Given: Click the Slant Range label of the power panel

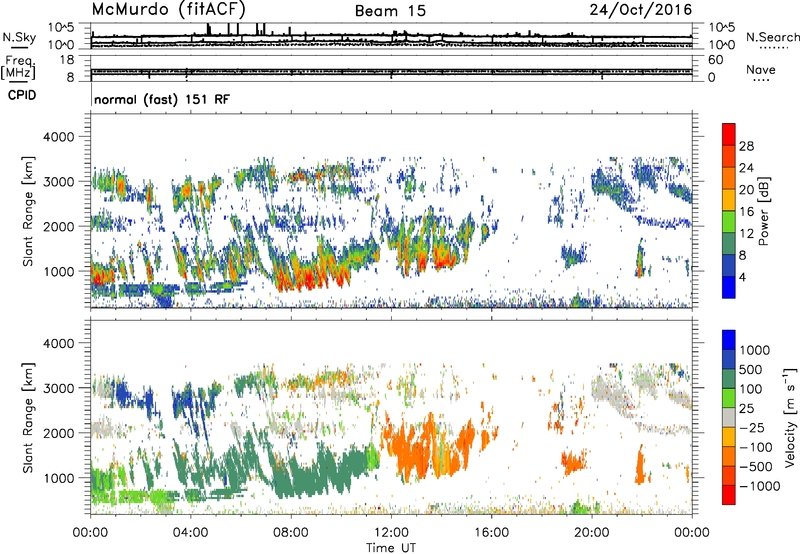Looking at the screenshot, I should pos(28,211).
